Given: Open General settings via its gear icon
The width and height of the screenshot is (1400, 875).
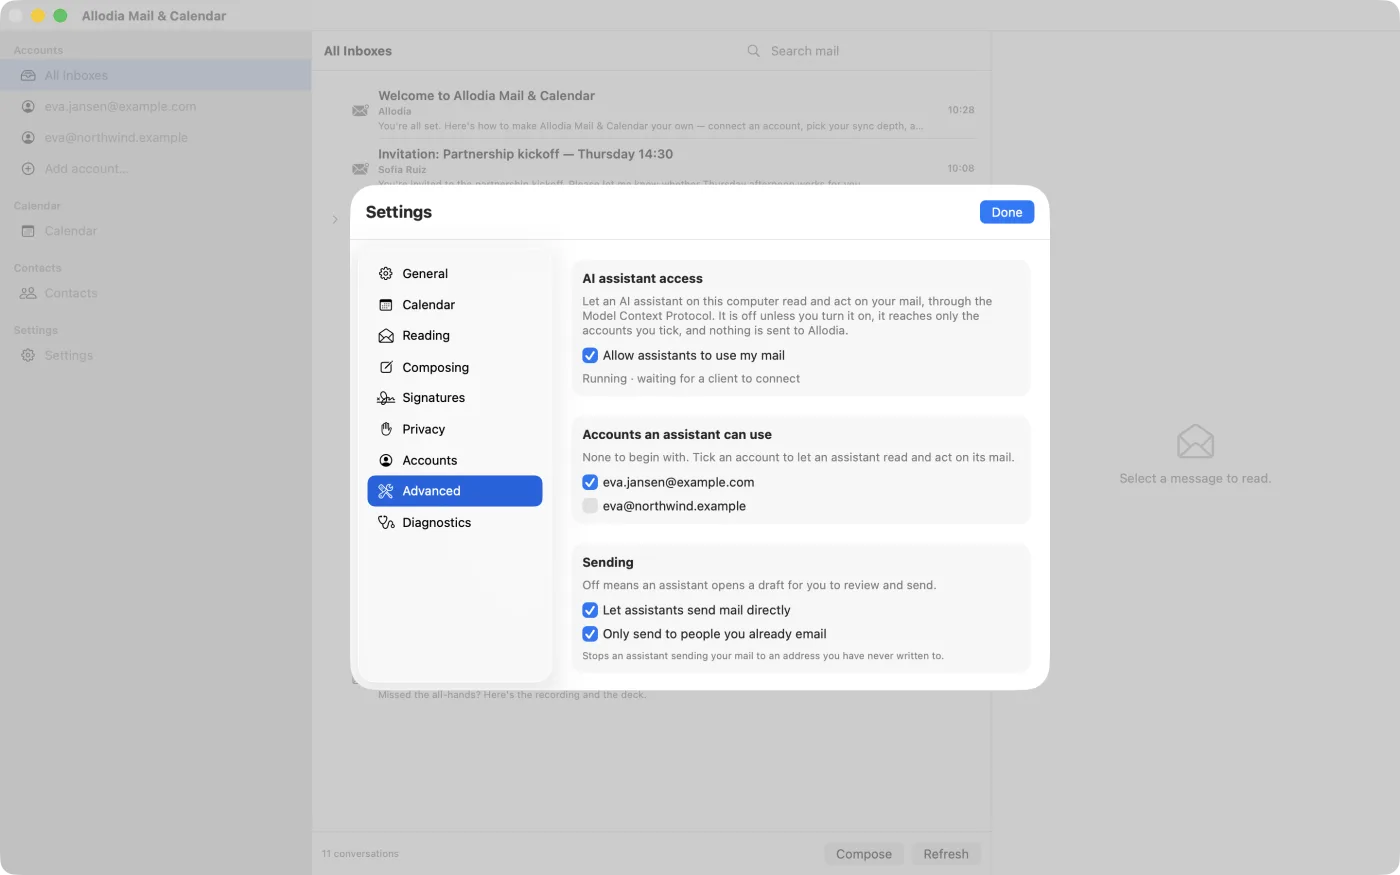Looking at the screenshot, I should point(386,274).
